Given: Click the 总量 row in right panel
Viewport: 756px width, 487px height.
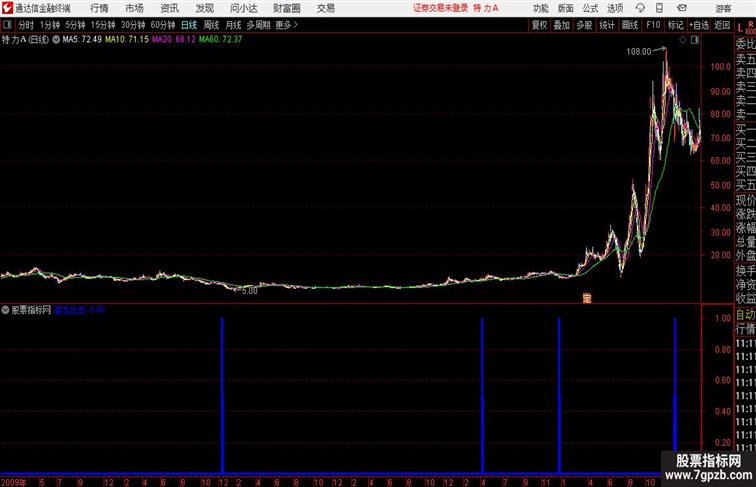Looking at the screenshot, I should click(745, 242).
